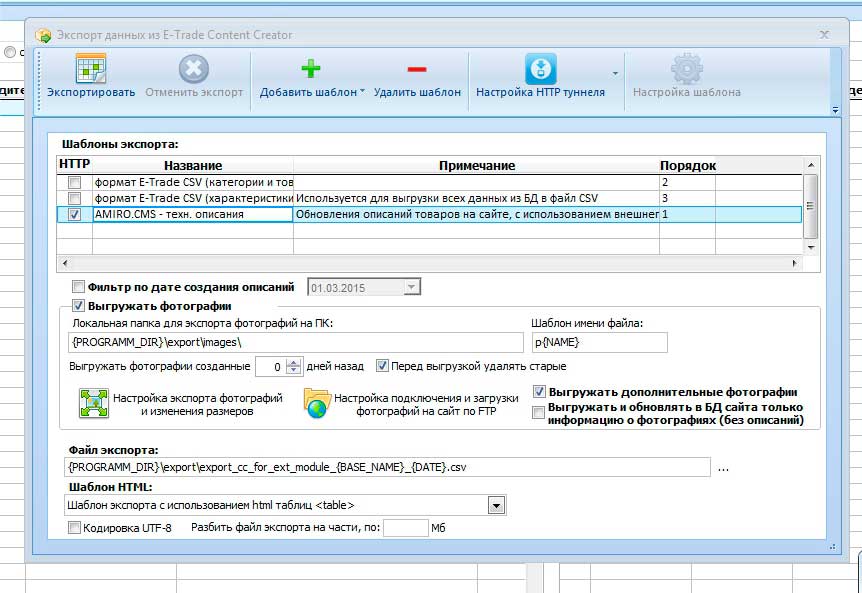Viewport: 862px width, 593px height.
Task: Click the red minus Удалить шаблон icon
Action: click(x=417, y=69)
